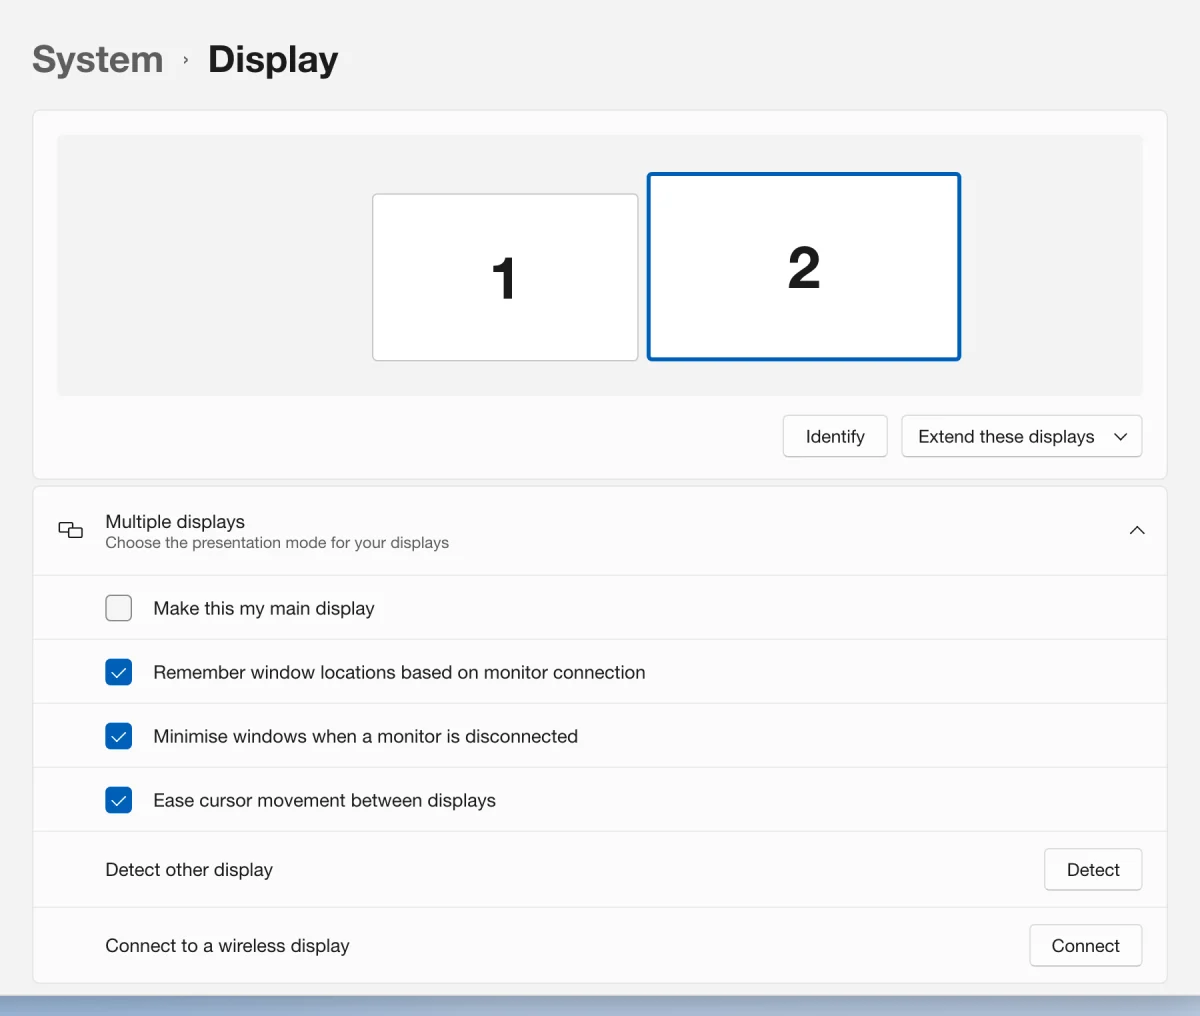Go back to System breadcrumb
The width and height of the screenshot is (1200, 1016).
(97, 60)
